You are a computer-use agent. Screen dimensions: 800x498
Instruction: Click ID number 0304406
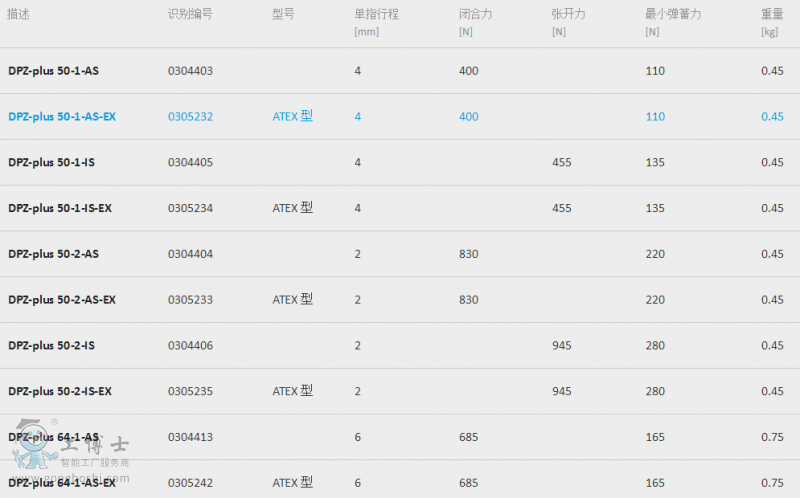click(190, 345)
